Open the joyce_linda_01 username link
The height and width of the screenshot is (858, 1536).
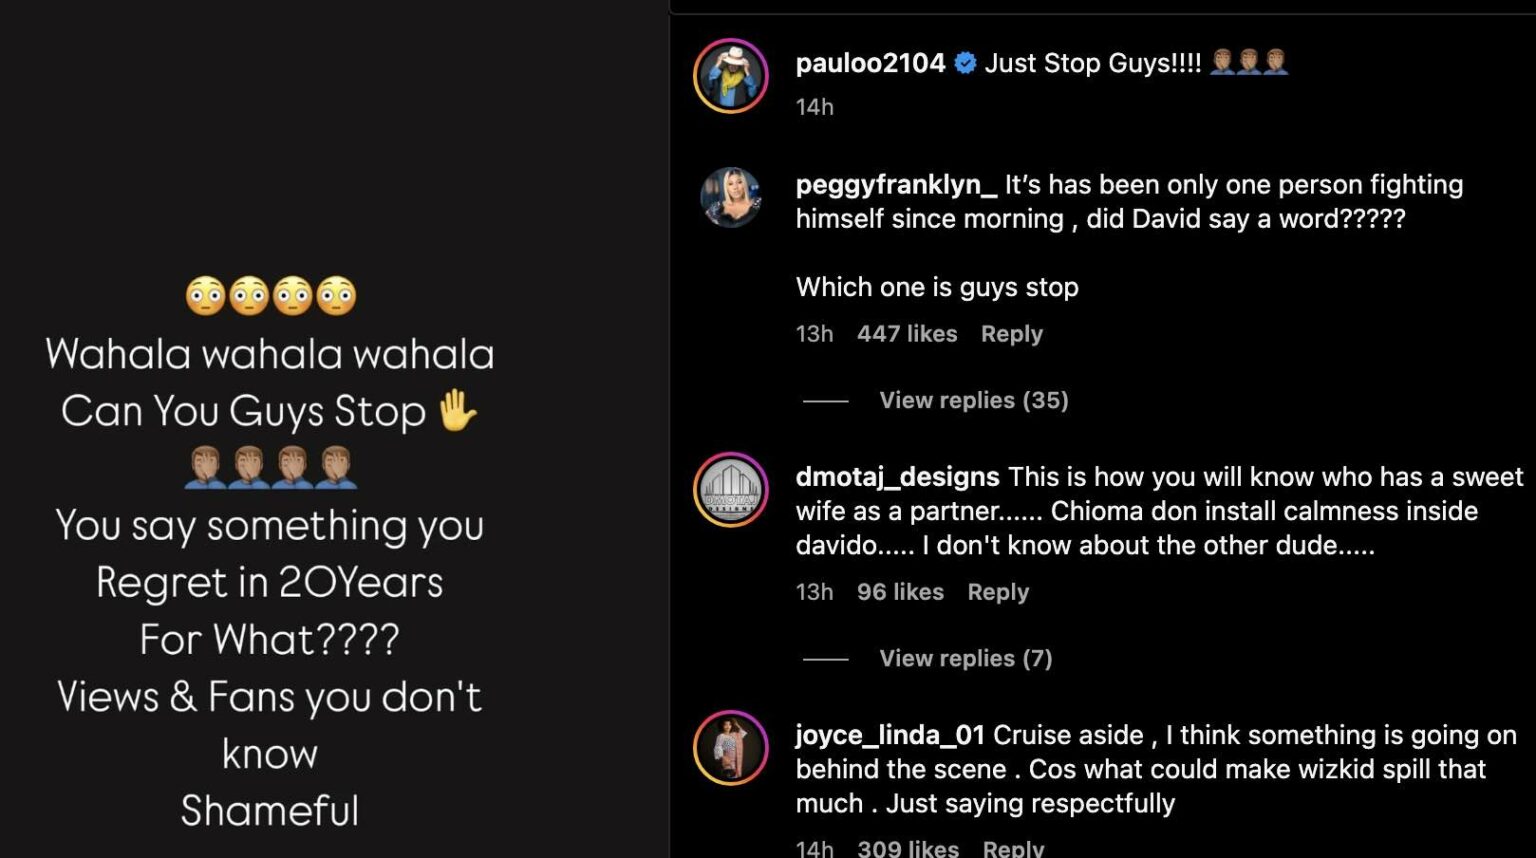click(x=890, y=735)
